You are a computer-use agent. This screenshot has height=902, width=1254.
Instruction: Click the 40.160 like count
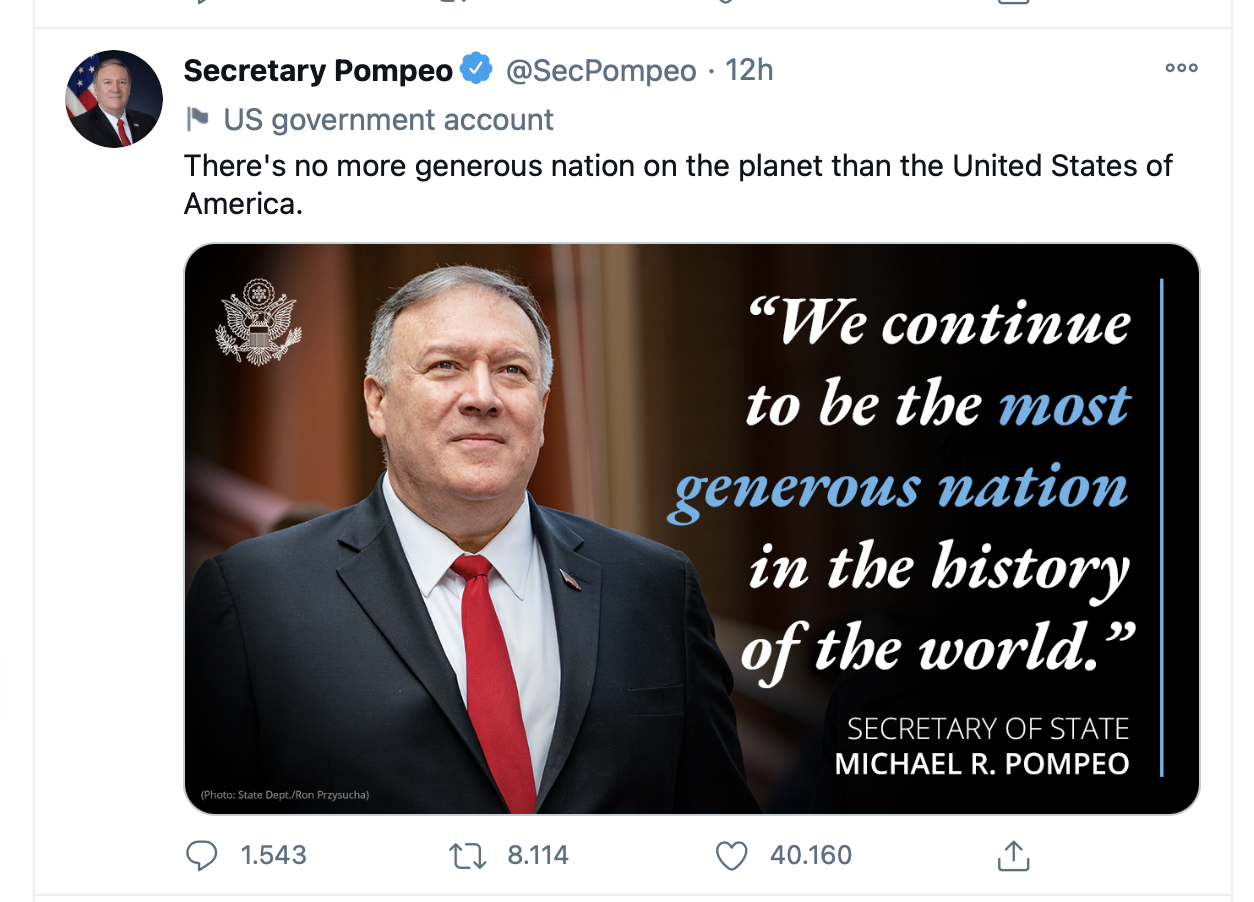tap(811, 855)
